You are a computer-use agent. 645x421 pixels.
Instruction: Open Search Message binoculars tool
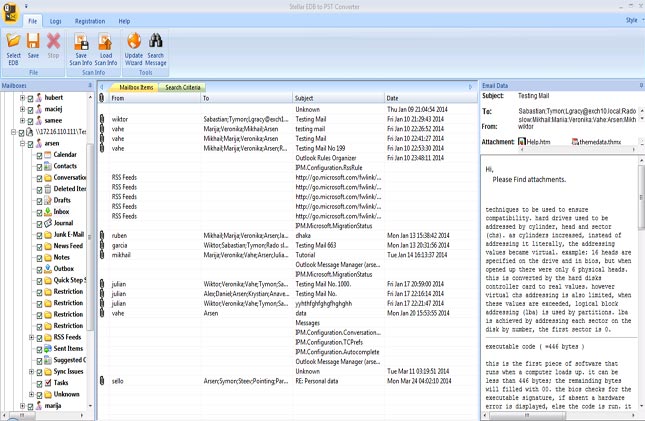click(x=155, y=49)
